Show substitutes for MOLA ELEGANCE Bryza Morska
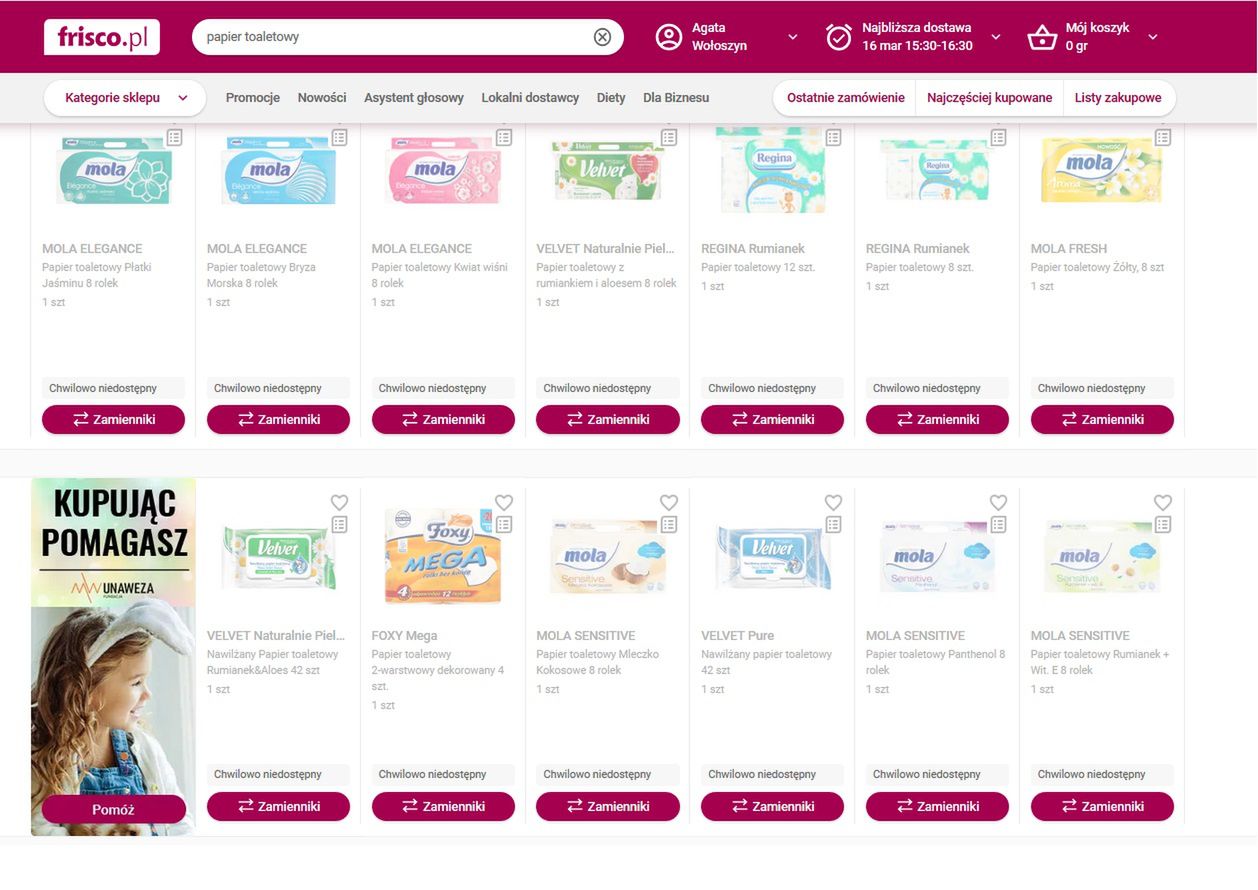Screen dimensions: 1258x890 [x=278, y=420]
